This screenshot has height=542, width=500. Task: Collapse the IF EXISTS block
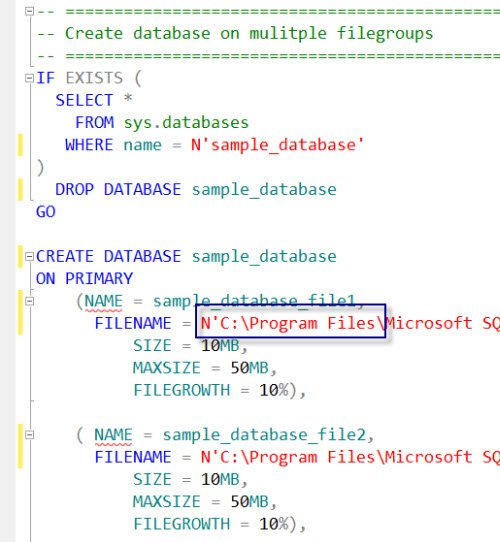point(29,78)
